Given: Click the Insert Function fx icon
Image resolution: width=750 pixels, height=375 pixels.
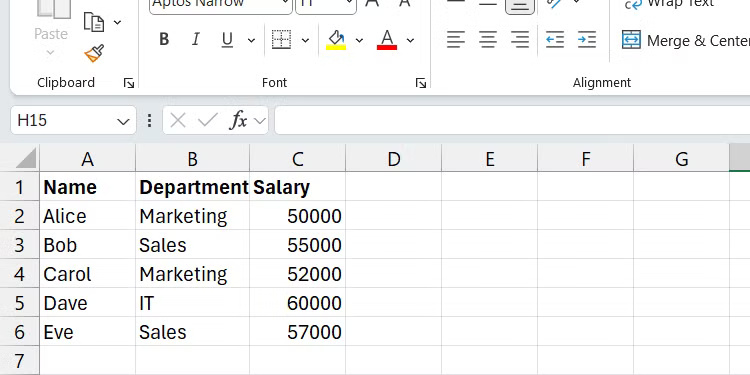Looking at the screenshot, I should tap(238, 121).
